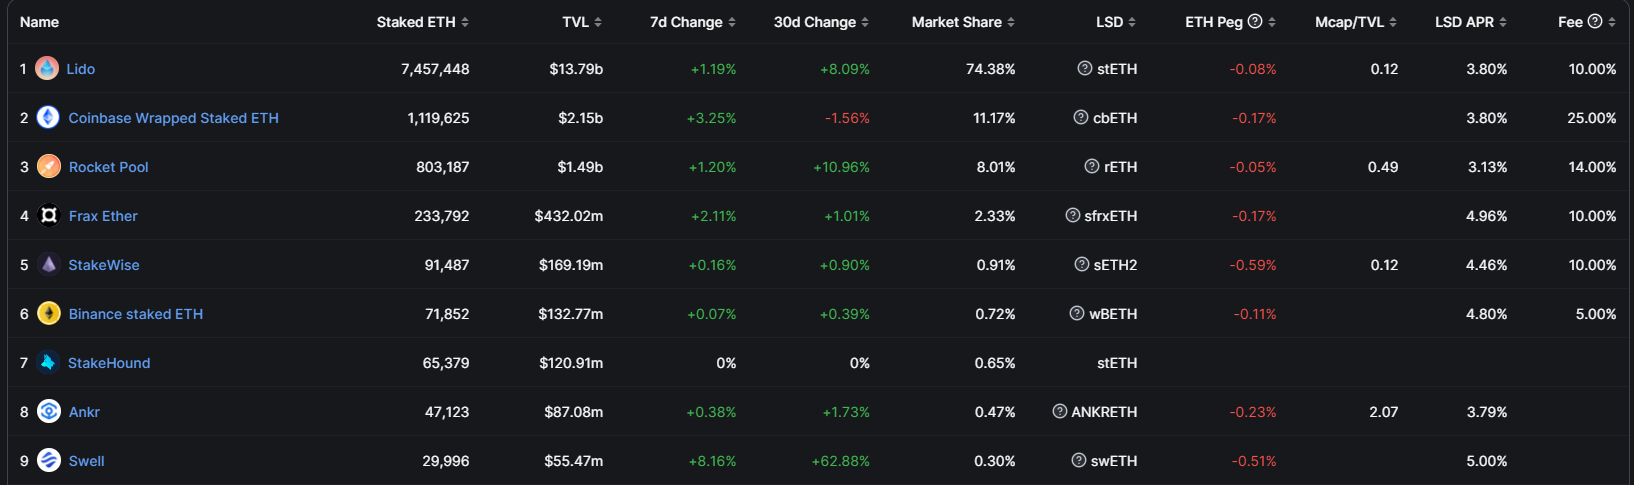The height and width of the screenshot is (485, 1634).
Task: Sort by 7d Change column
Action: (692, 22)
